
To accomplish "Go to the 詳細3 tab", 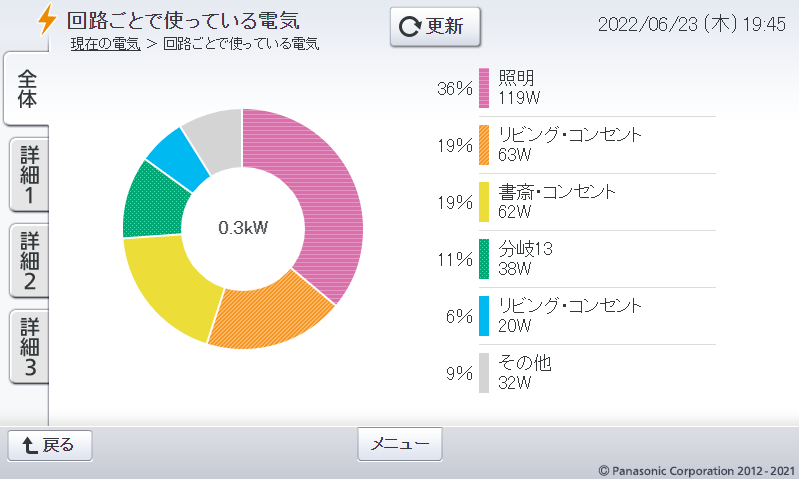I will (29, 347).
